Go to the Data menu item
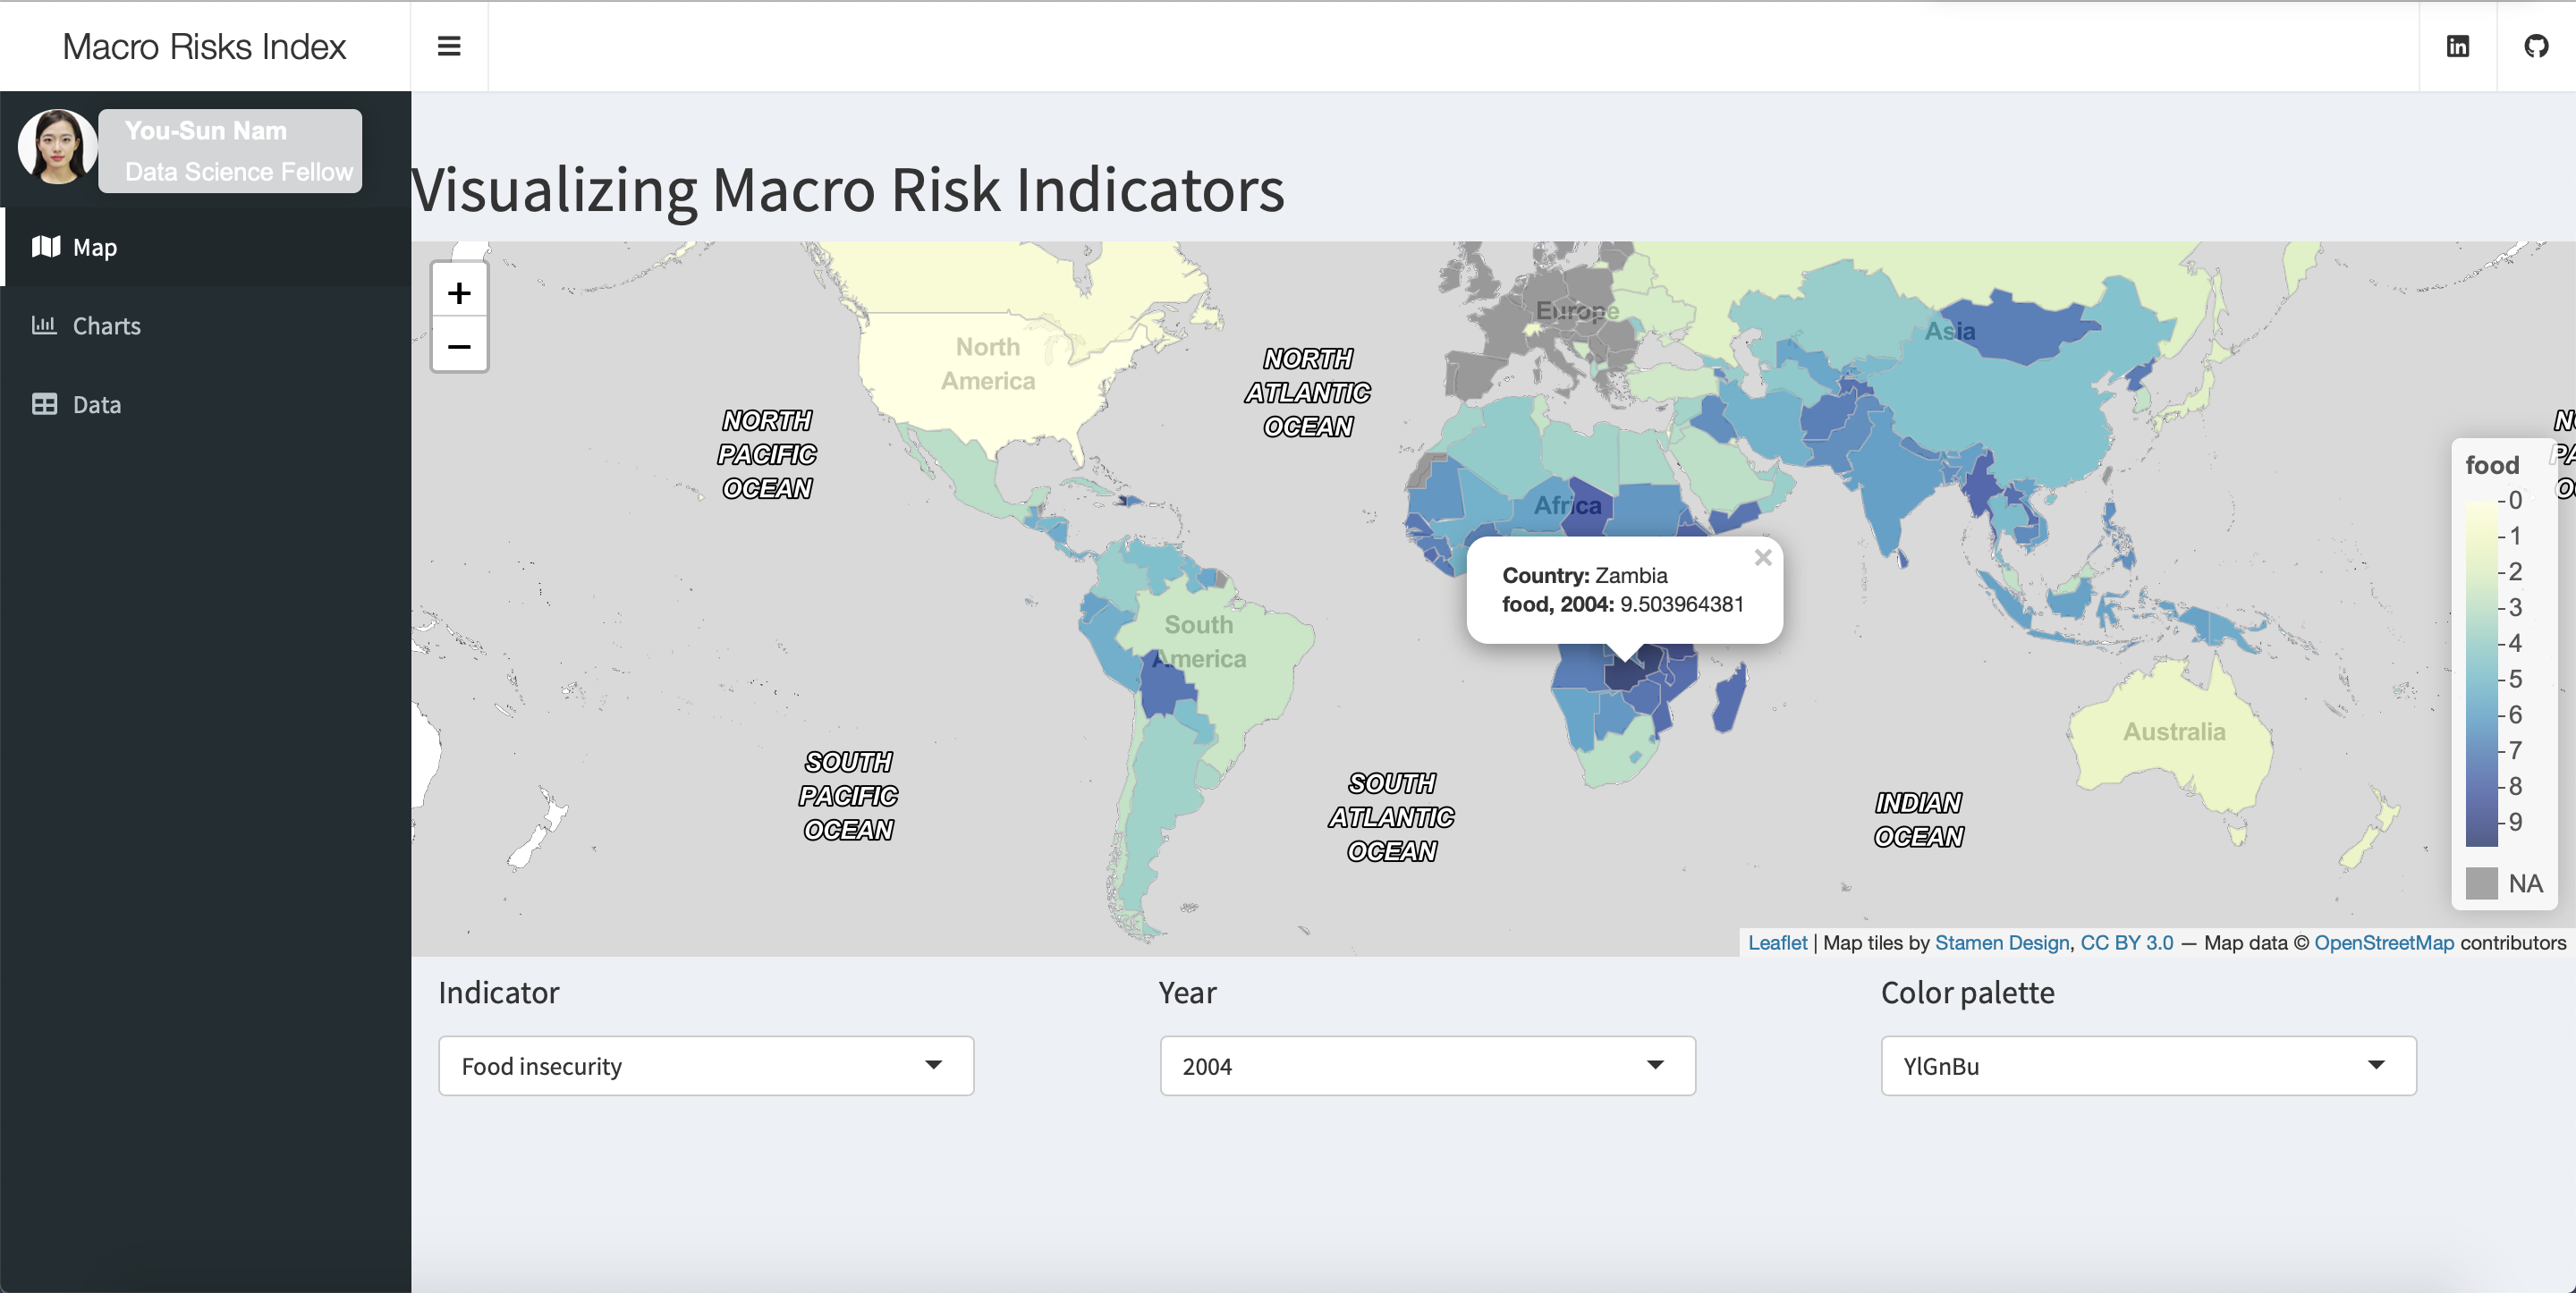This screenshot has width=2576, height=1293. (x=96, y=405)
